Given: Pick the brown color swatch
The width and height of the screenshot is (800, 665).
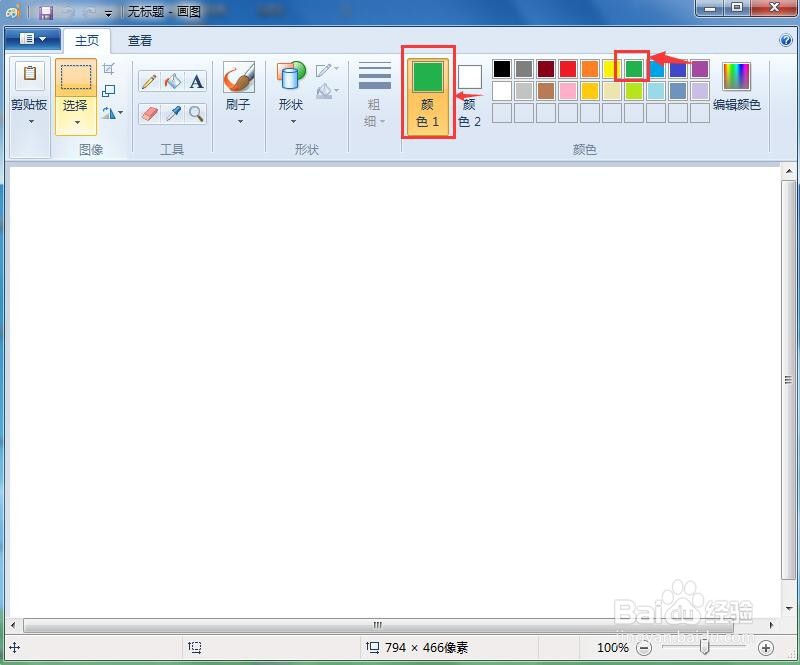Looking at the screenshot, I should [x=545, y=91].
